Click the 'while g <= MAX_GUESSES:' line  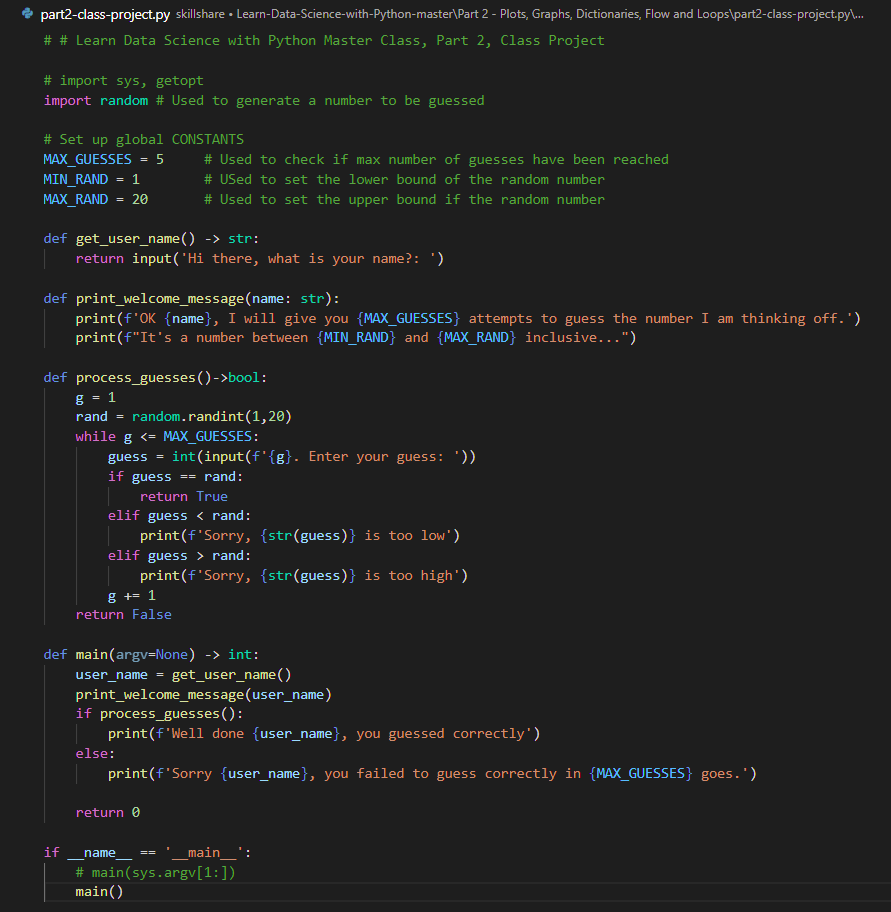point(167,436)
